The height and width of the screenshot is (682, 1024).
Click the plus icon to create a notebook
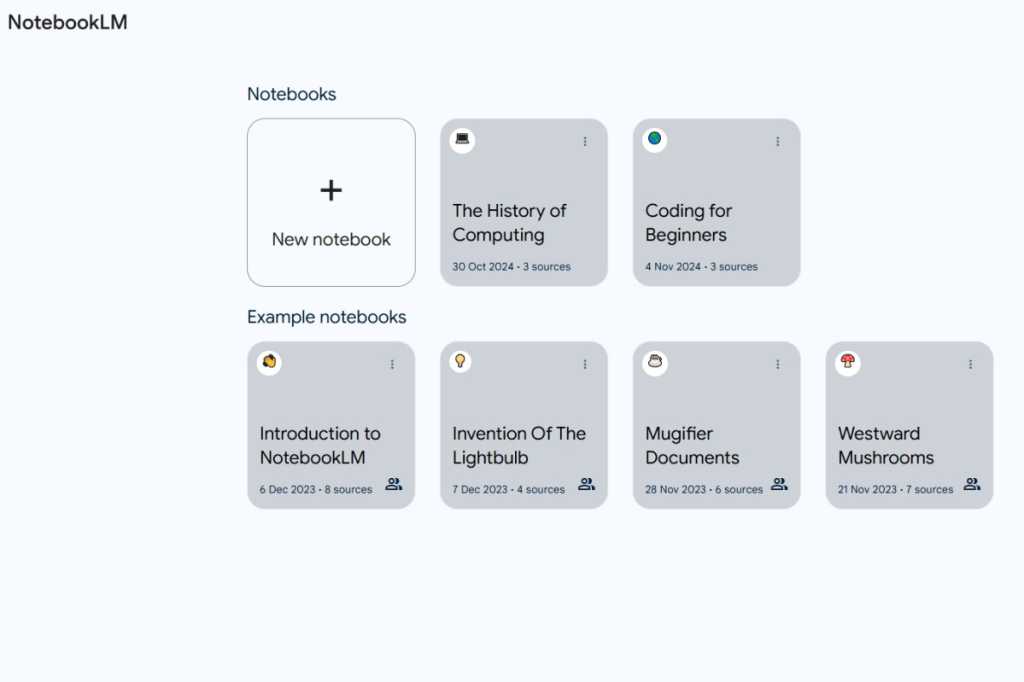[x=330, y=190]
